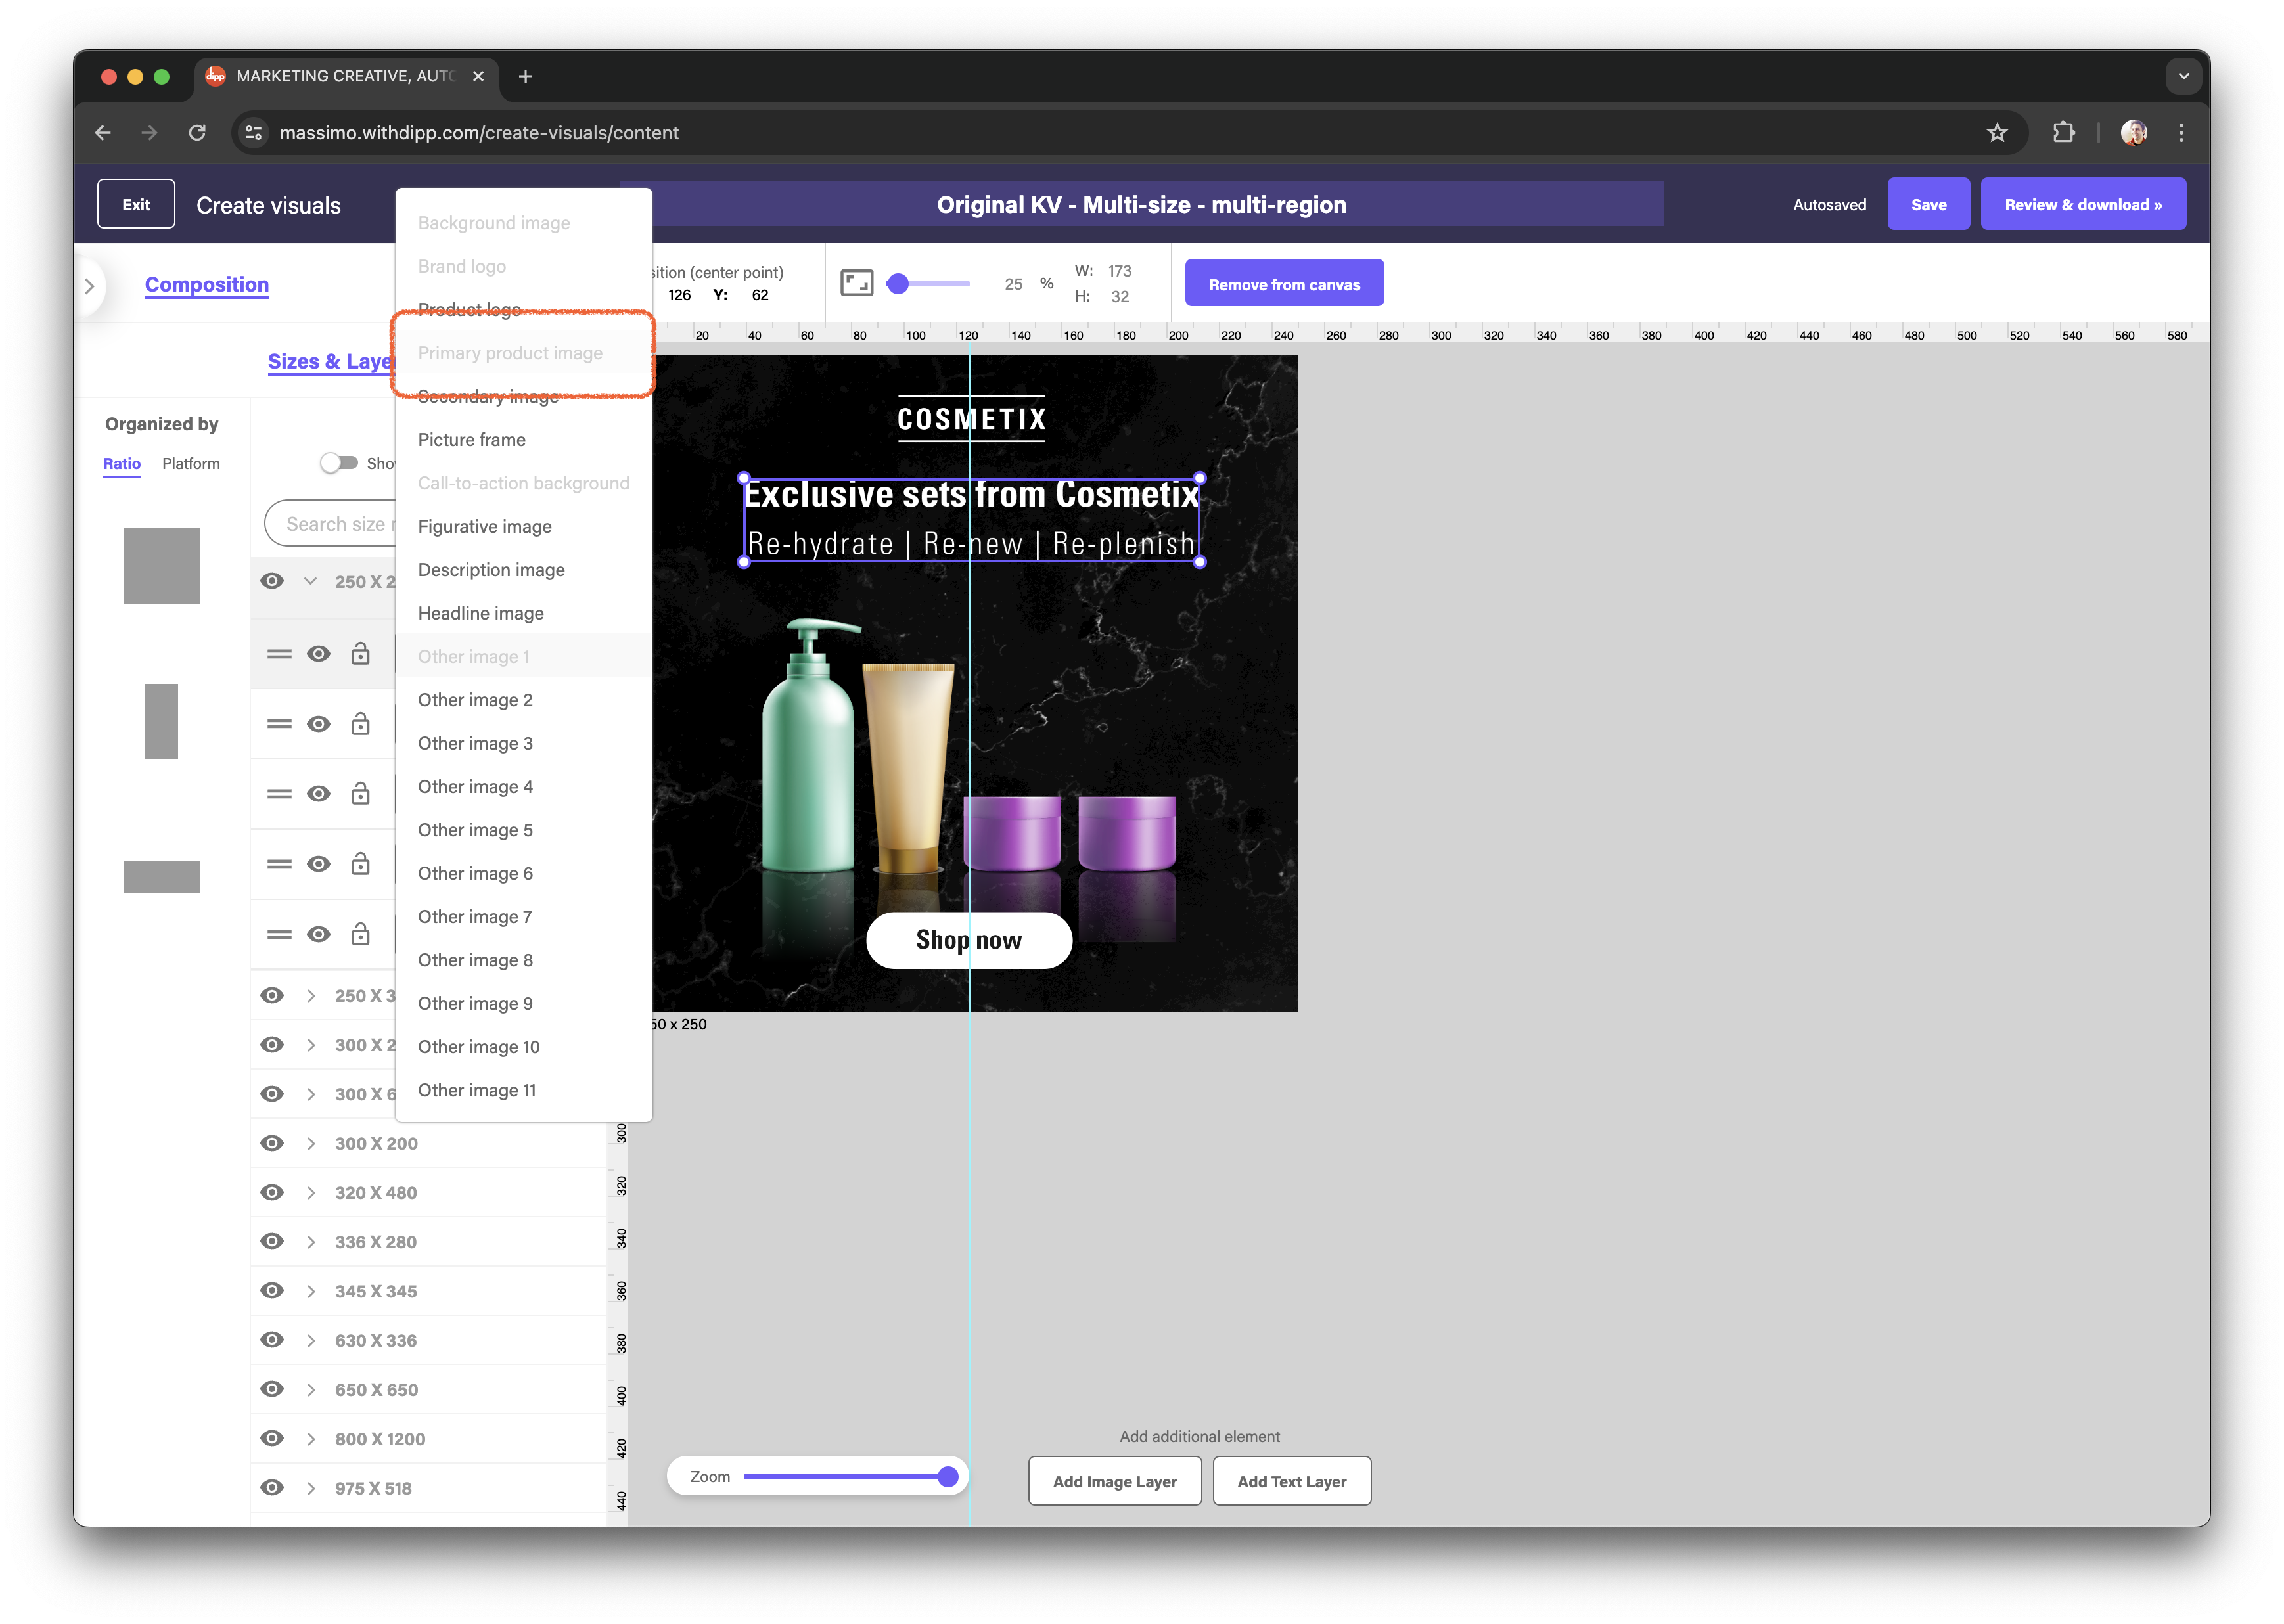
Task: Click the browser forward arrow
Action: click(150, 133)
